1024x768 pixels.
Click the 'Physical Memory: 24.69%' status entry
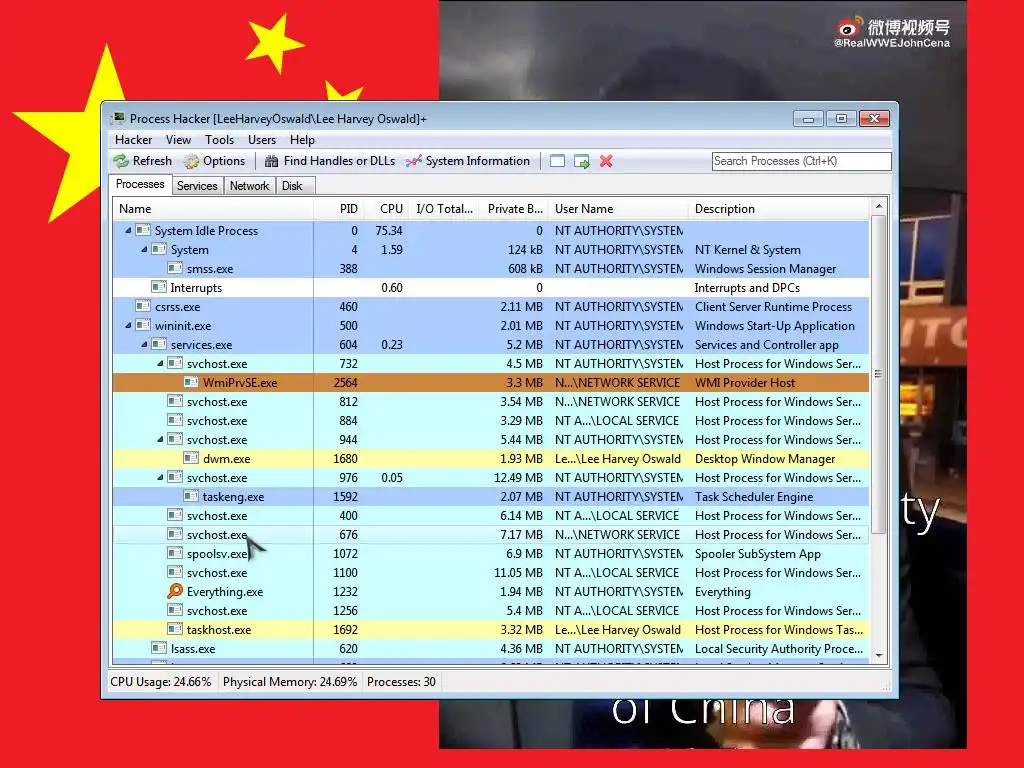click(x=290, y=681)
